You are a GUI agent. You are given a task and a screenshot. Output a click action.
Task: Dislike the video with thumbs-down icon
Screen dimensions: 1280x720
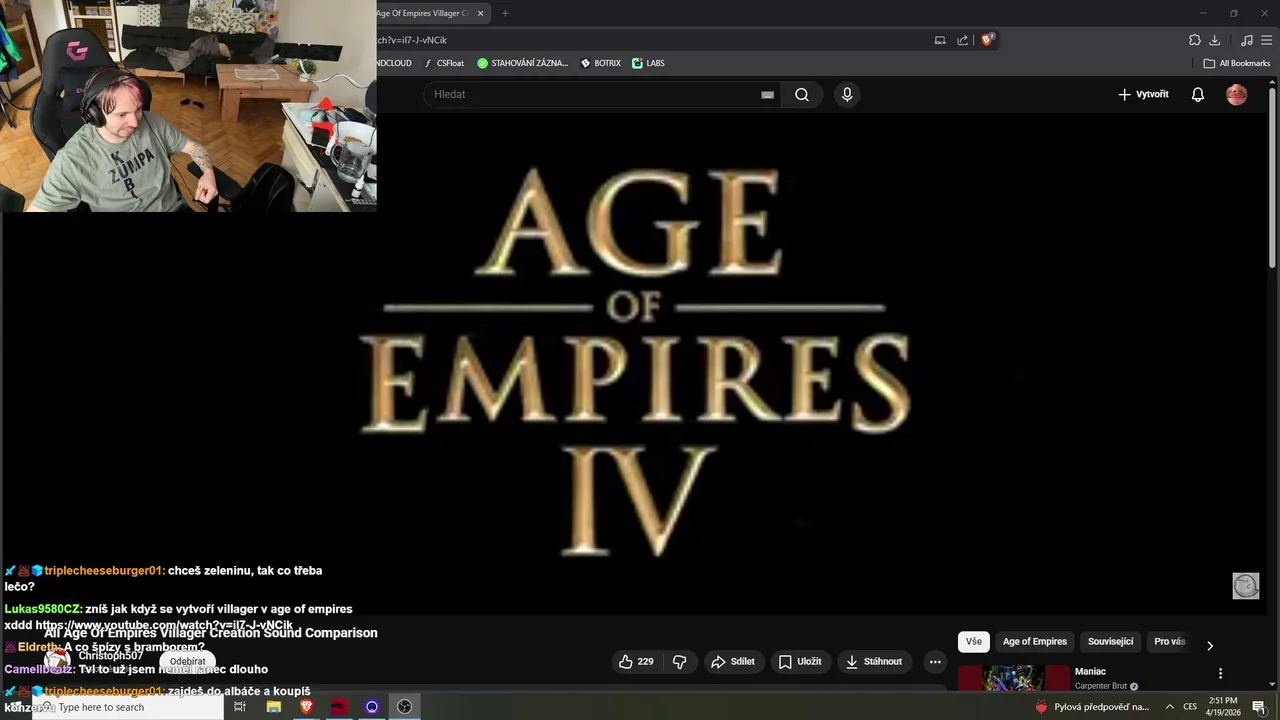pyautogui.click(x=679, y=662)
